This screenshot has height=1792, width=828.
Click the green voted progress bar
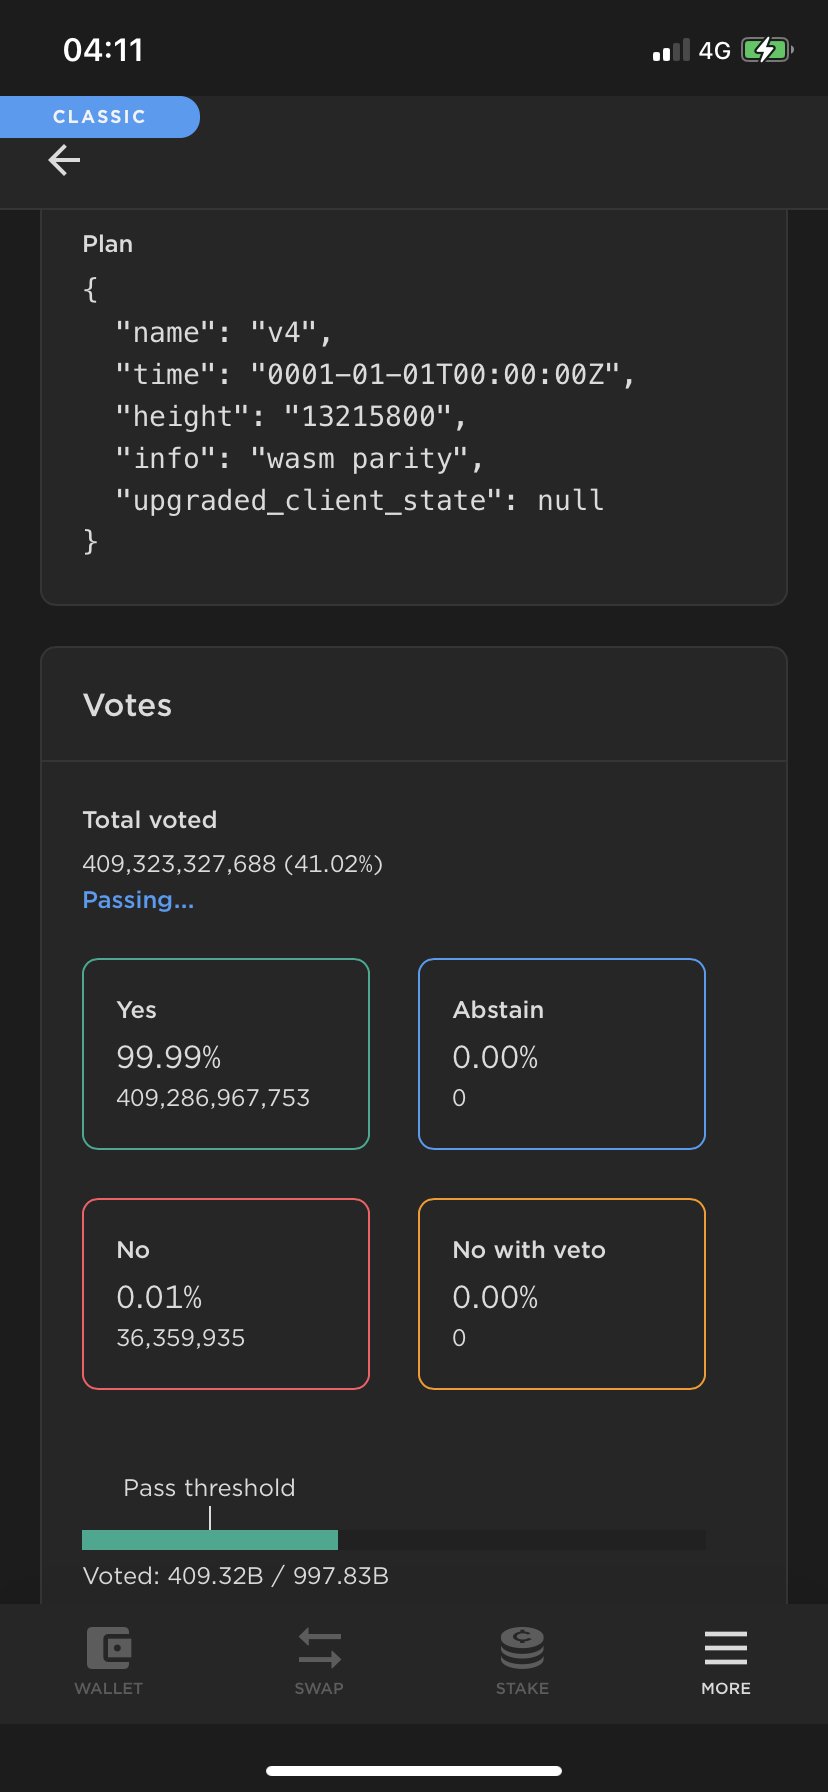click(210, 1540)
